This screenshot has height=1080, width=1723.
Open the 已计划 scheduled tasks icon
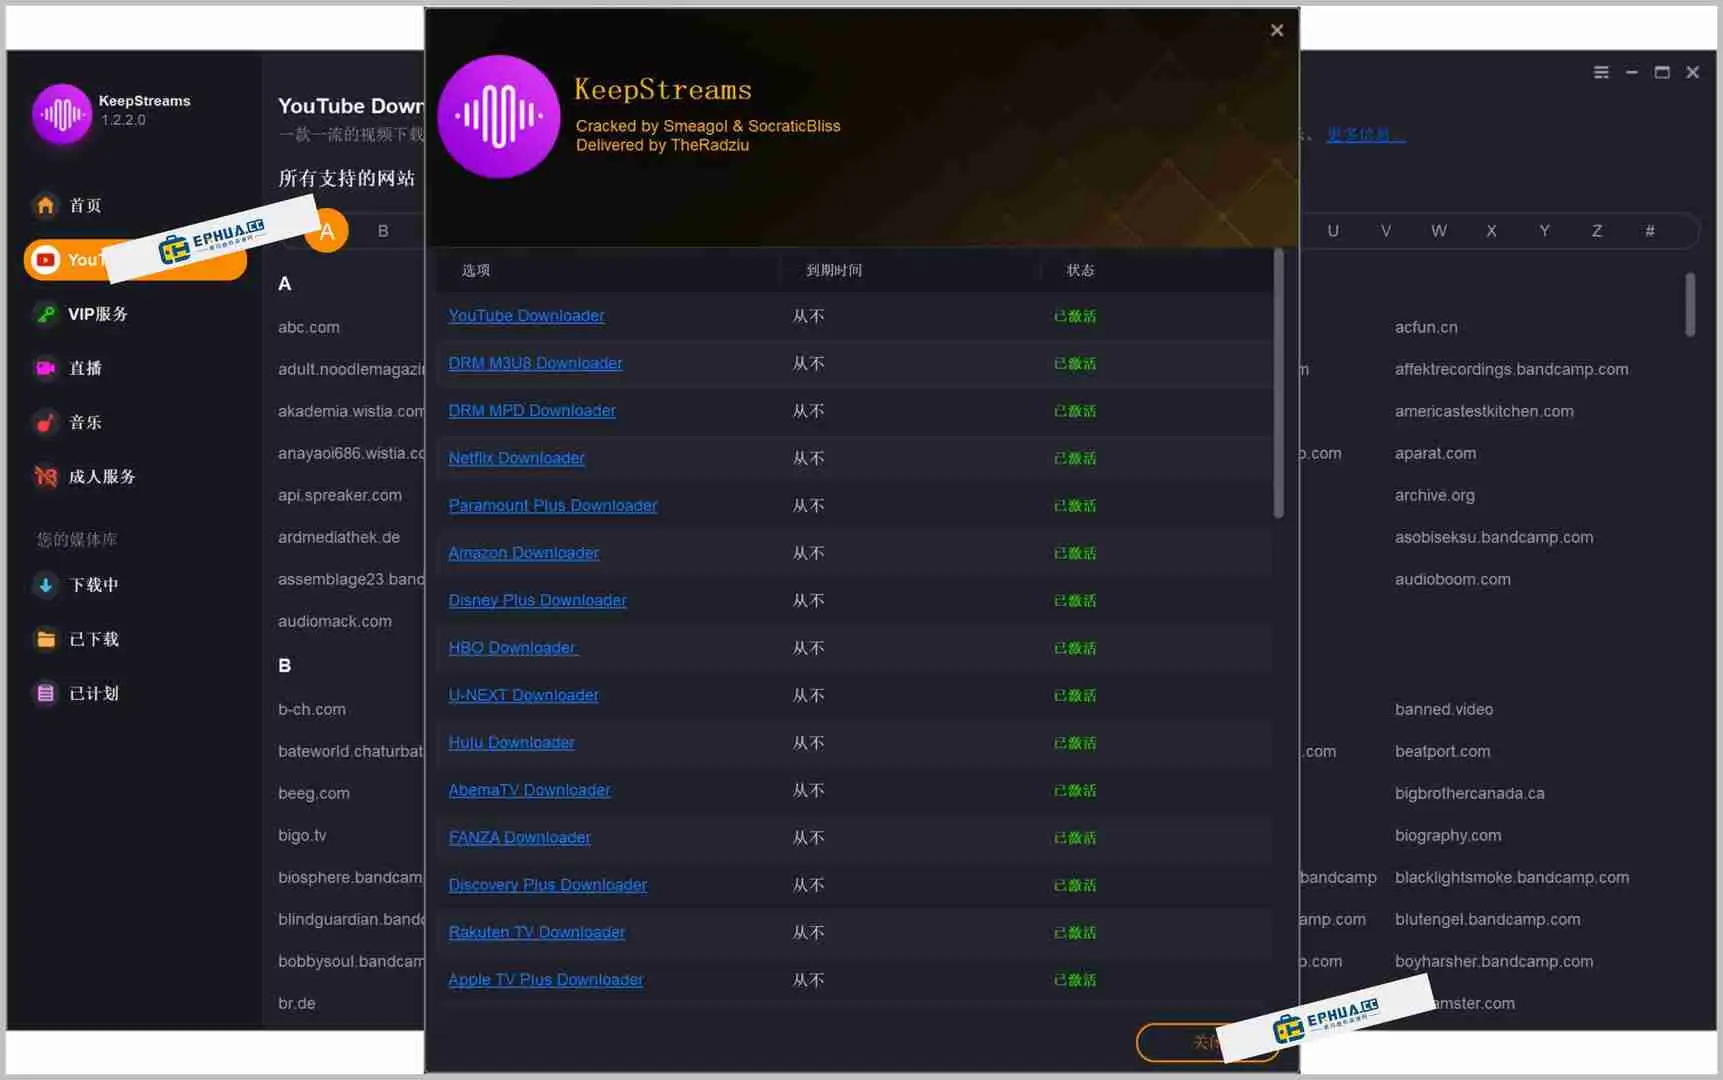point(46,693)
